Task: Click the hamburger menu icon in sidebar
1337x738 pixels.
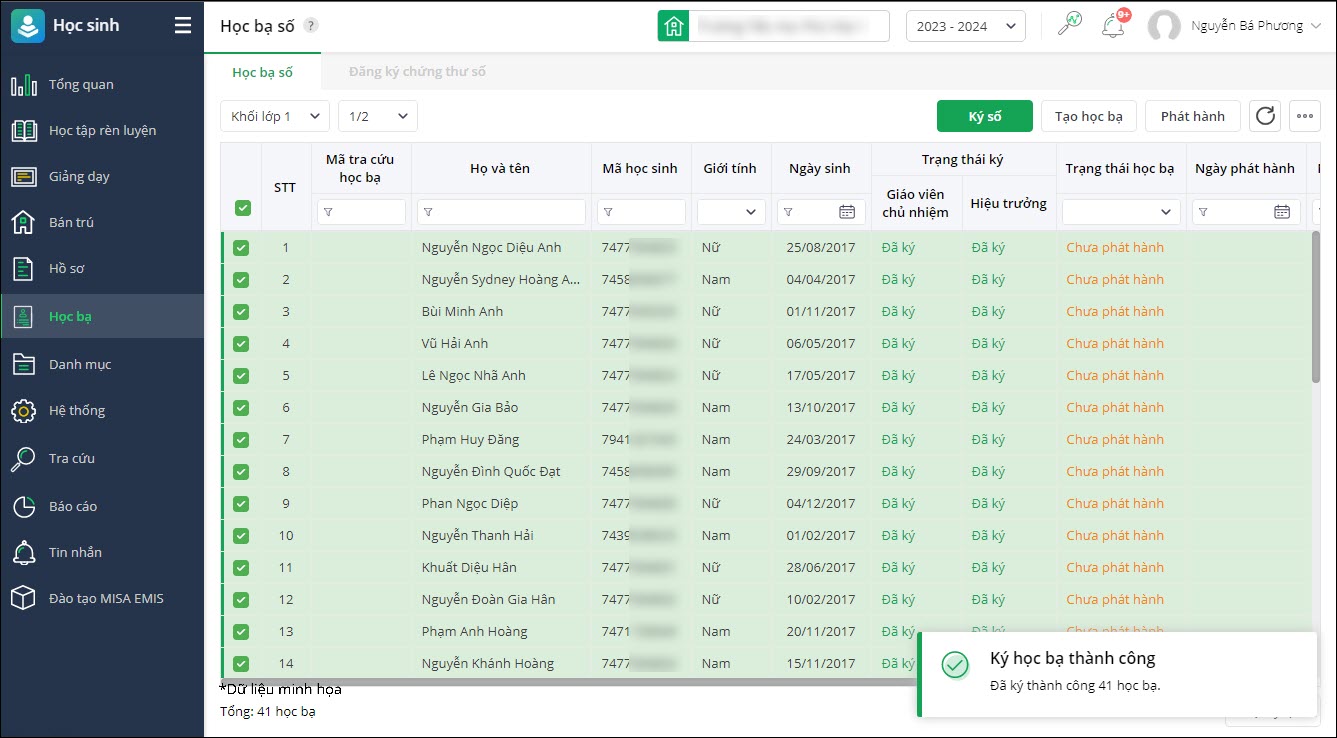Action: click(x=182, y=26)
